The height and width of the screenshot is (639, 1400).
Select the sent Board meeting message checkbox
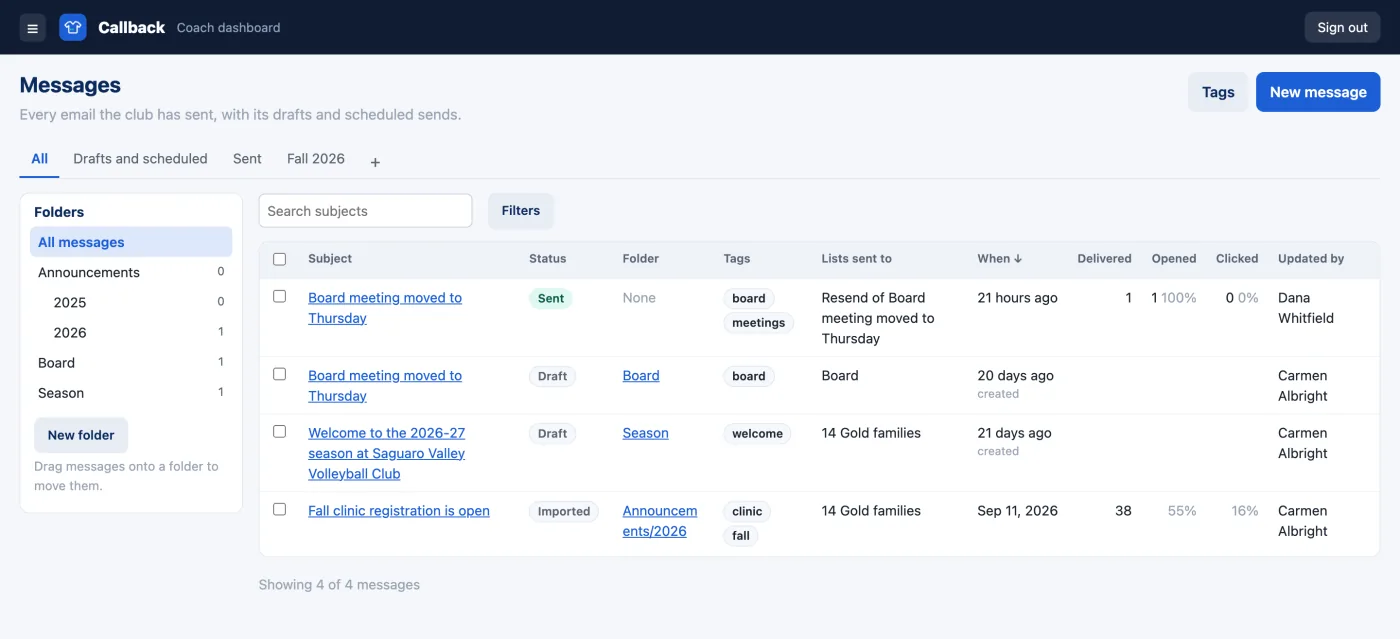click(280, 296)
